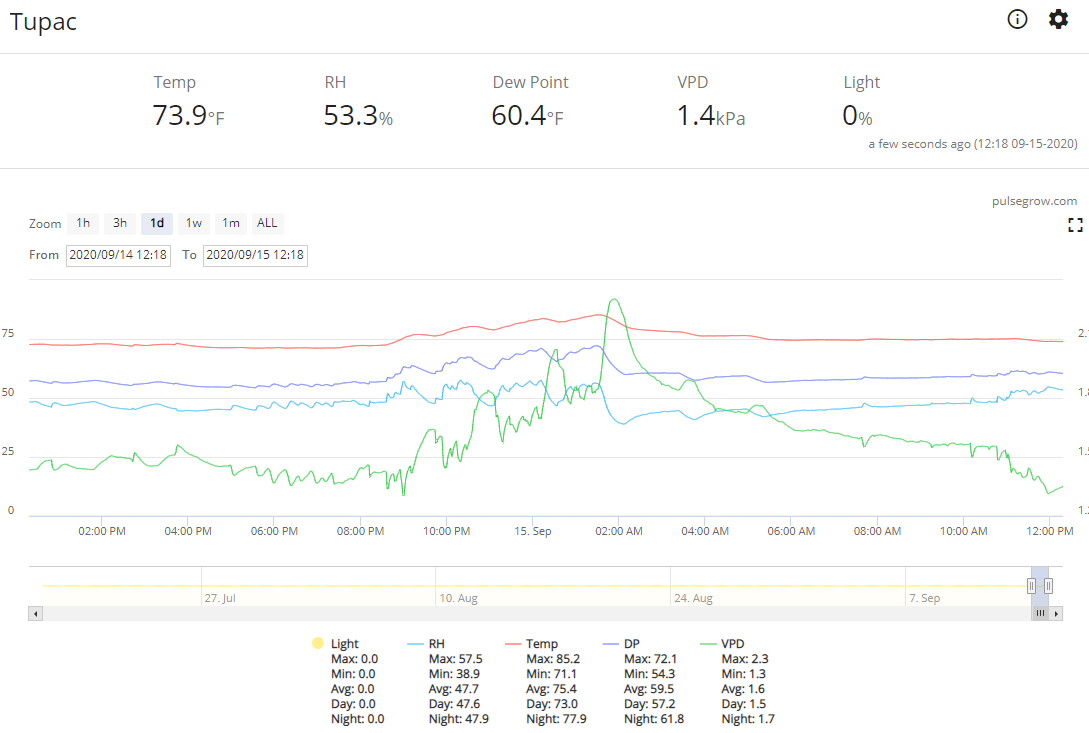
Task: Click the 15. Sep axis label
Action: (x=533, y=531)
